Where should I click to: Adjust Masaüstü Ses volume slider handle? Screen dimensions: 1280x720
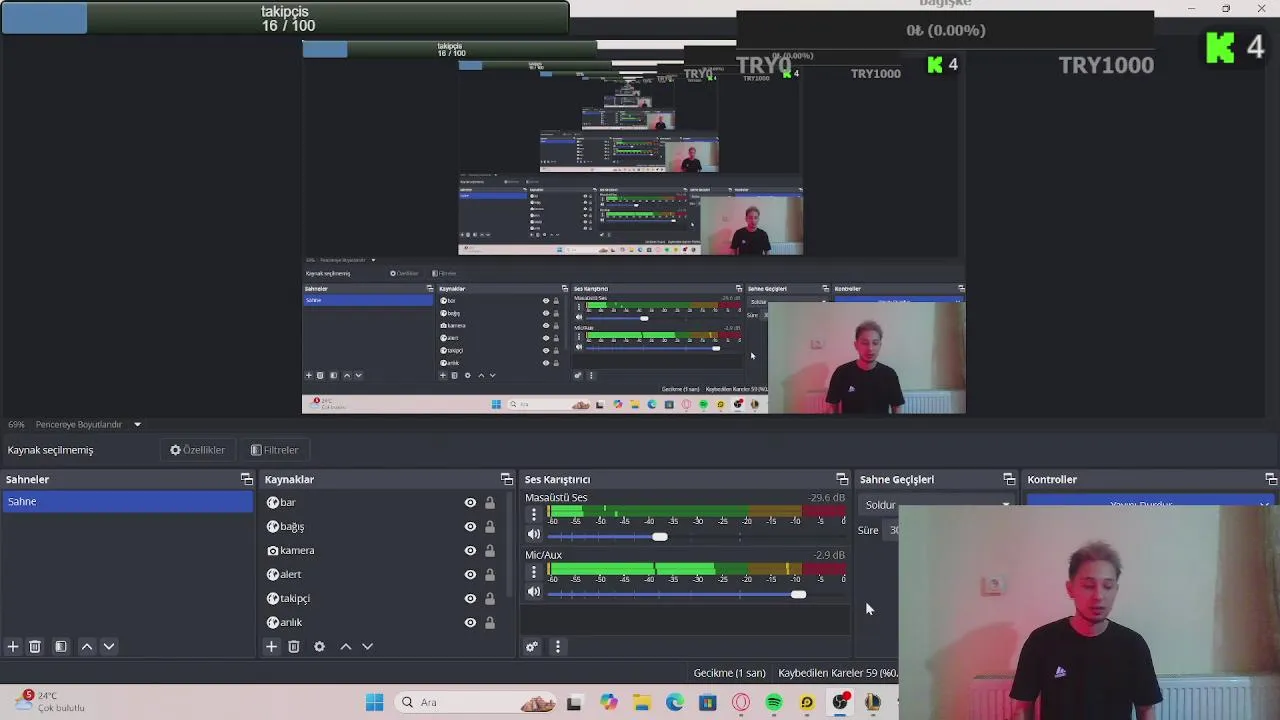660,537
